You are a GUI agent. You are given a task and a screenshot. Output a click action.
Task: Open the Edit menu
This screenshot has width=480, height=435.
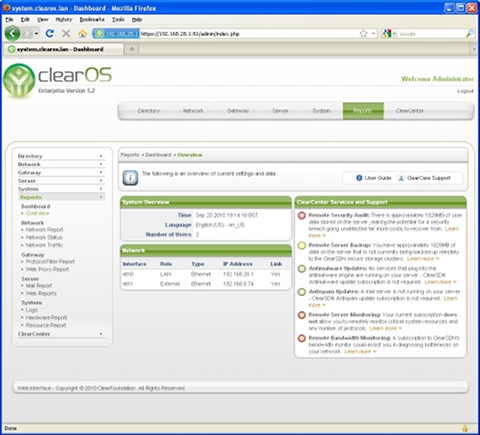pyautogui.click(x=25, y=19)
